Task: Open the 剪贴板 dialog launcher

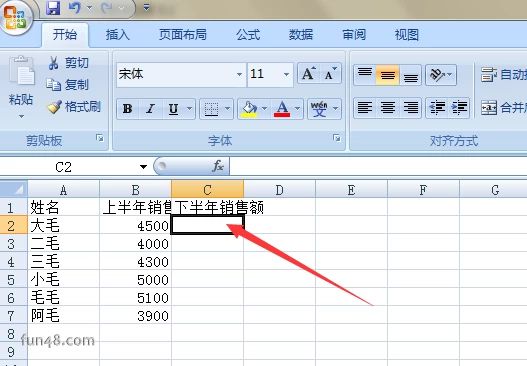Action: 100,138
